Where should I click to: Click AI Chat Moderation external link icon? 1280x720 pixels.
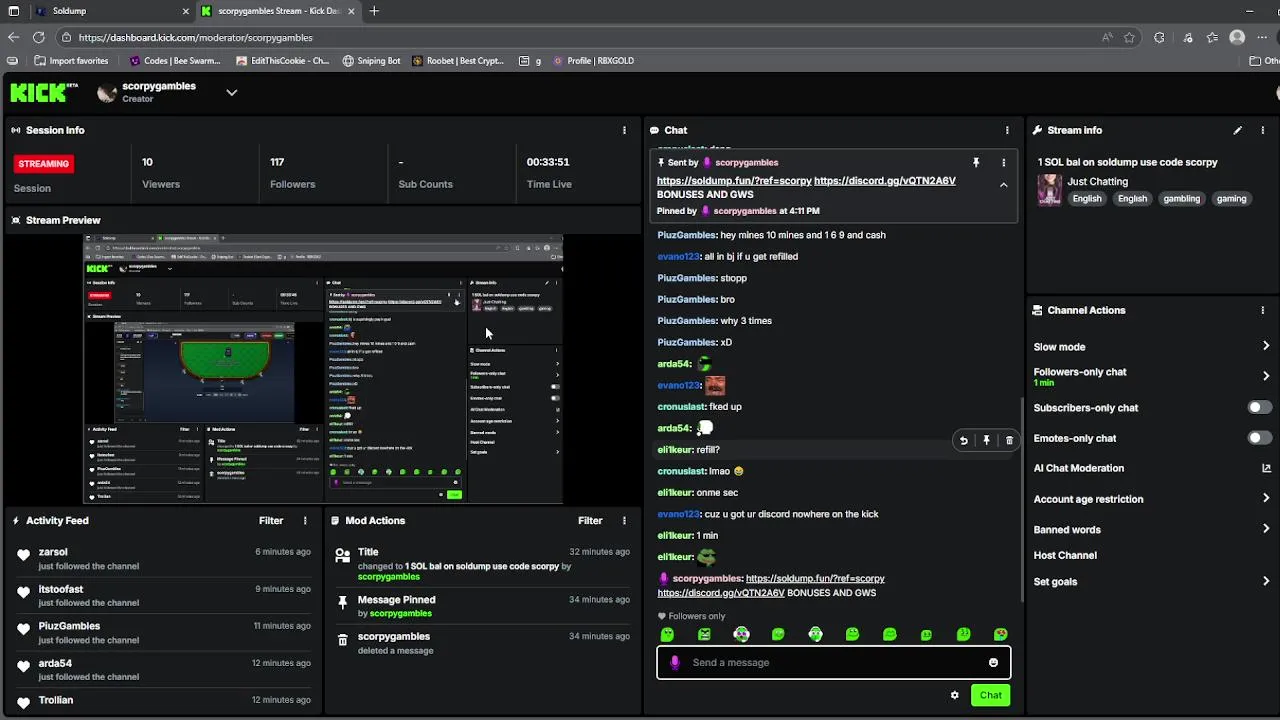[x=1266, y=468]
